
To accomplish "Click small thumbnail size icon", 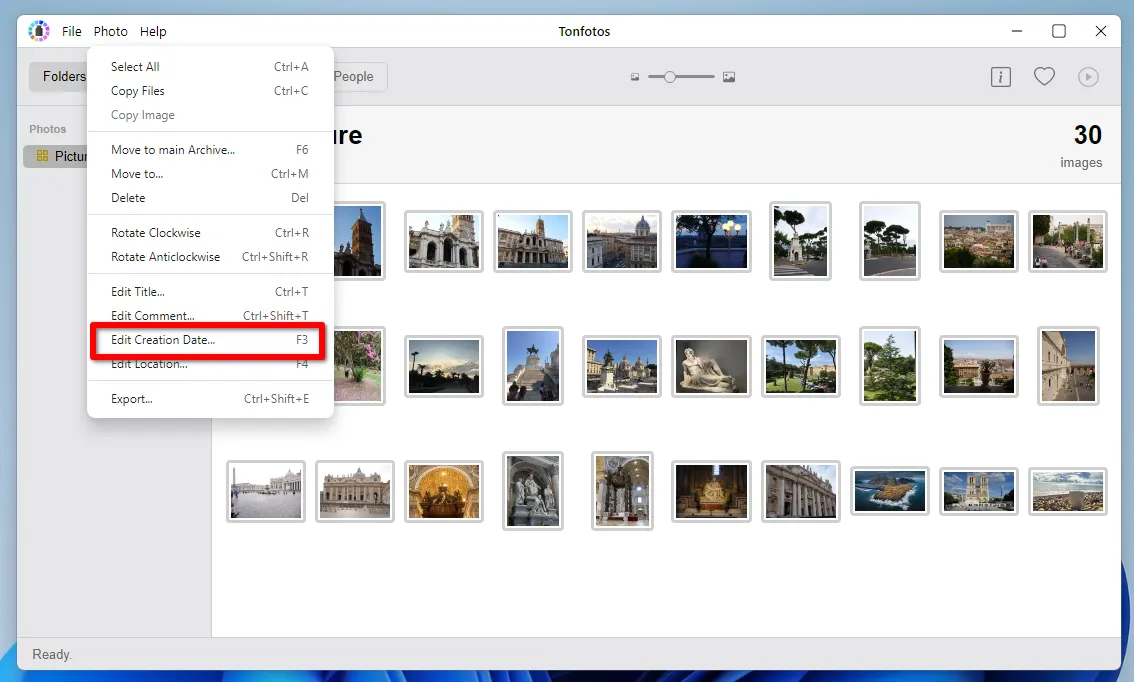I will (635, 77).
